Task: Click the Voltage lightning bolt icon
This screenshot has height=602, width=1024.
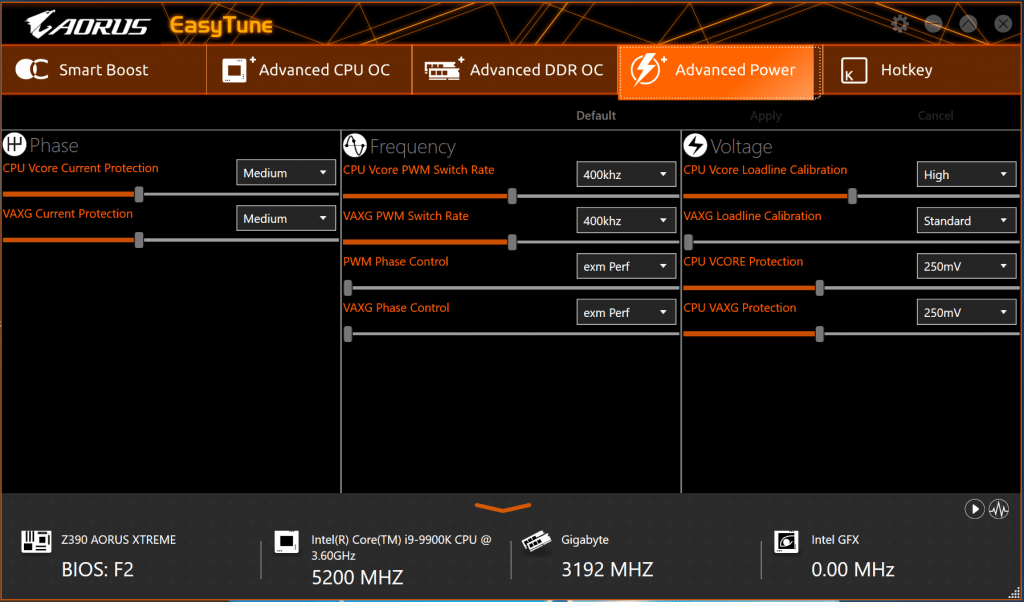Action: (x=695, y=146)
